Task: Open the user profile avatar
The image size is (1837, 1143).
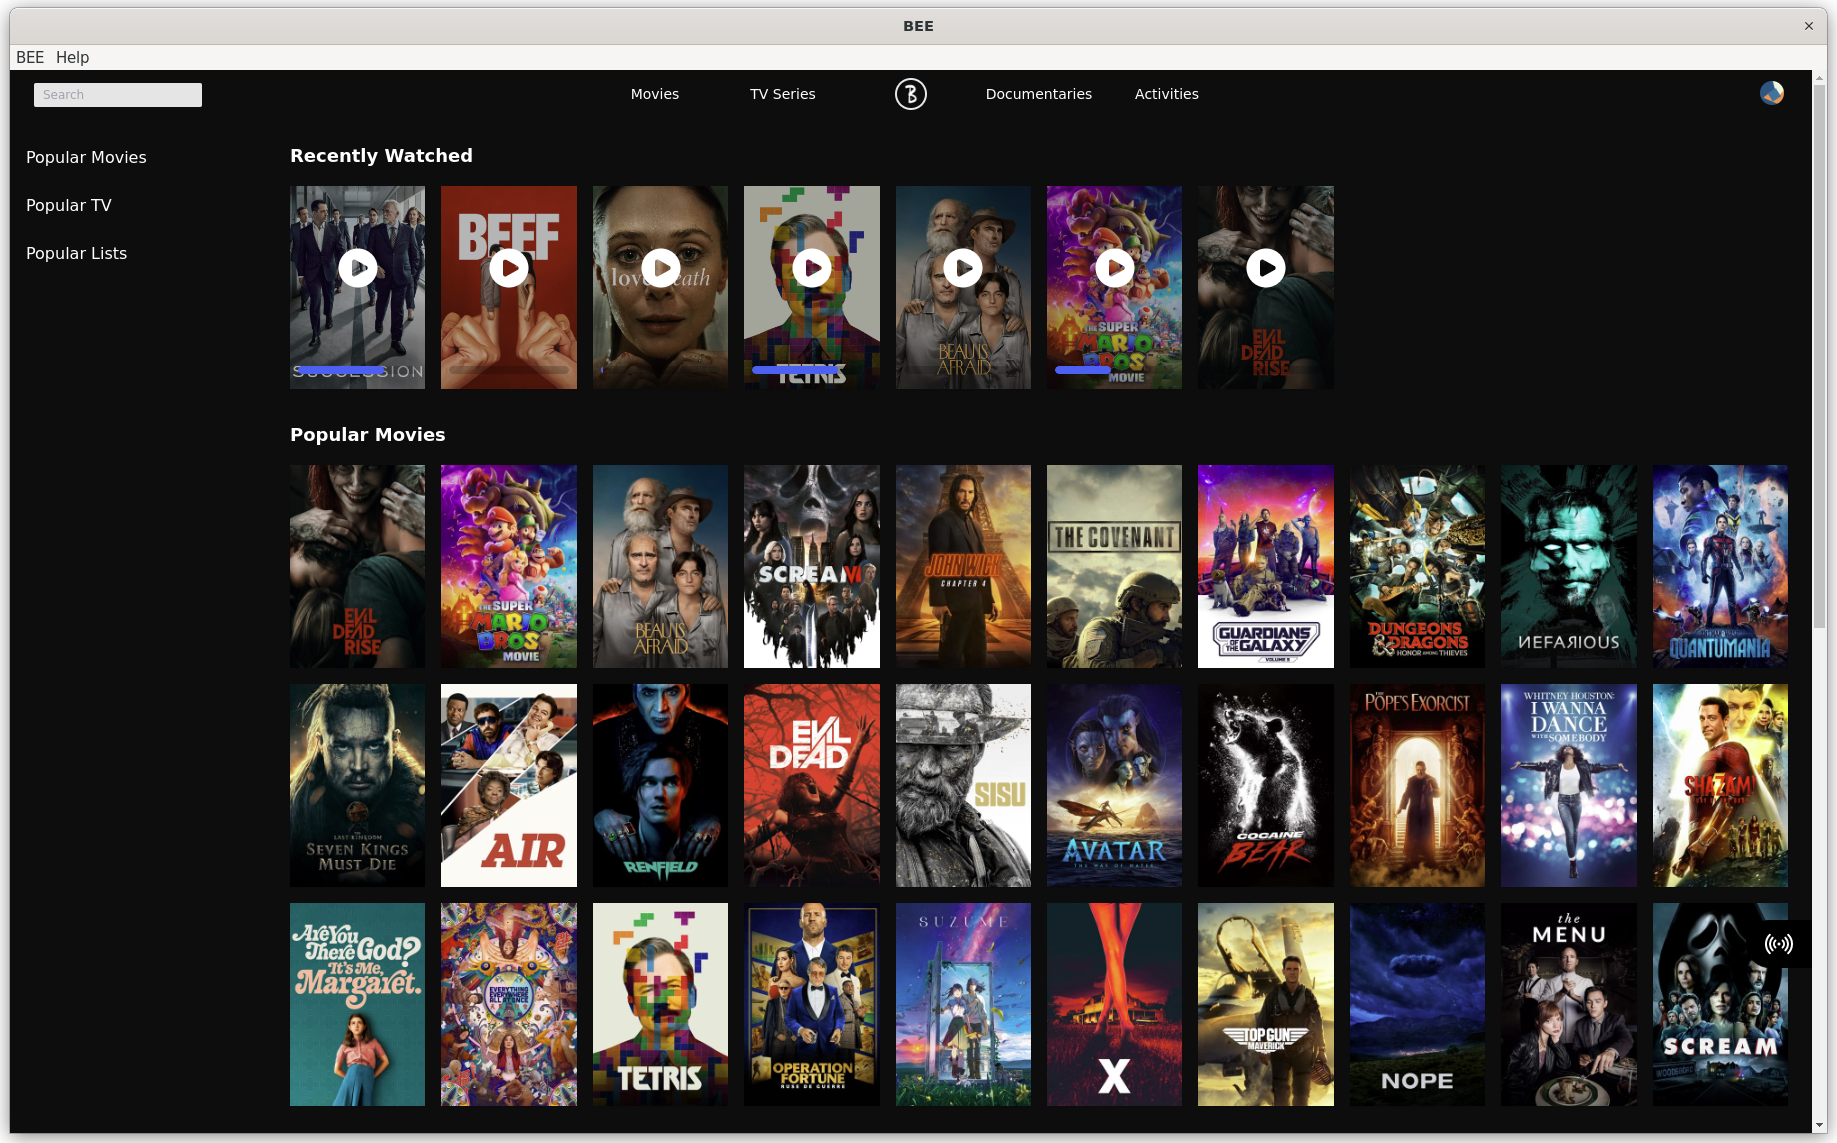Action: [1771, 93]
